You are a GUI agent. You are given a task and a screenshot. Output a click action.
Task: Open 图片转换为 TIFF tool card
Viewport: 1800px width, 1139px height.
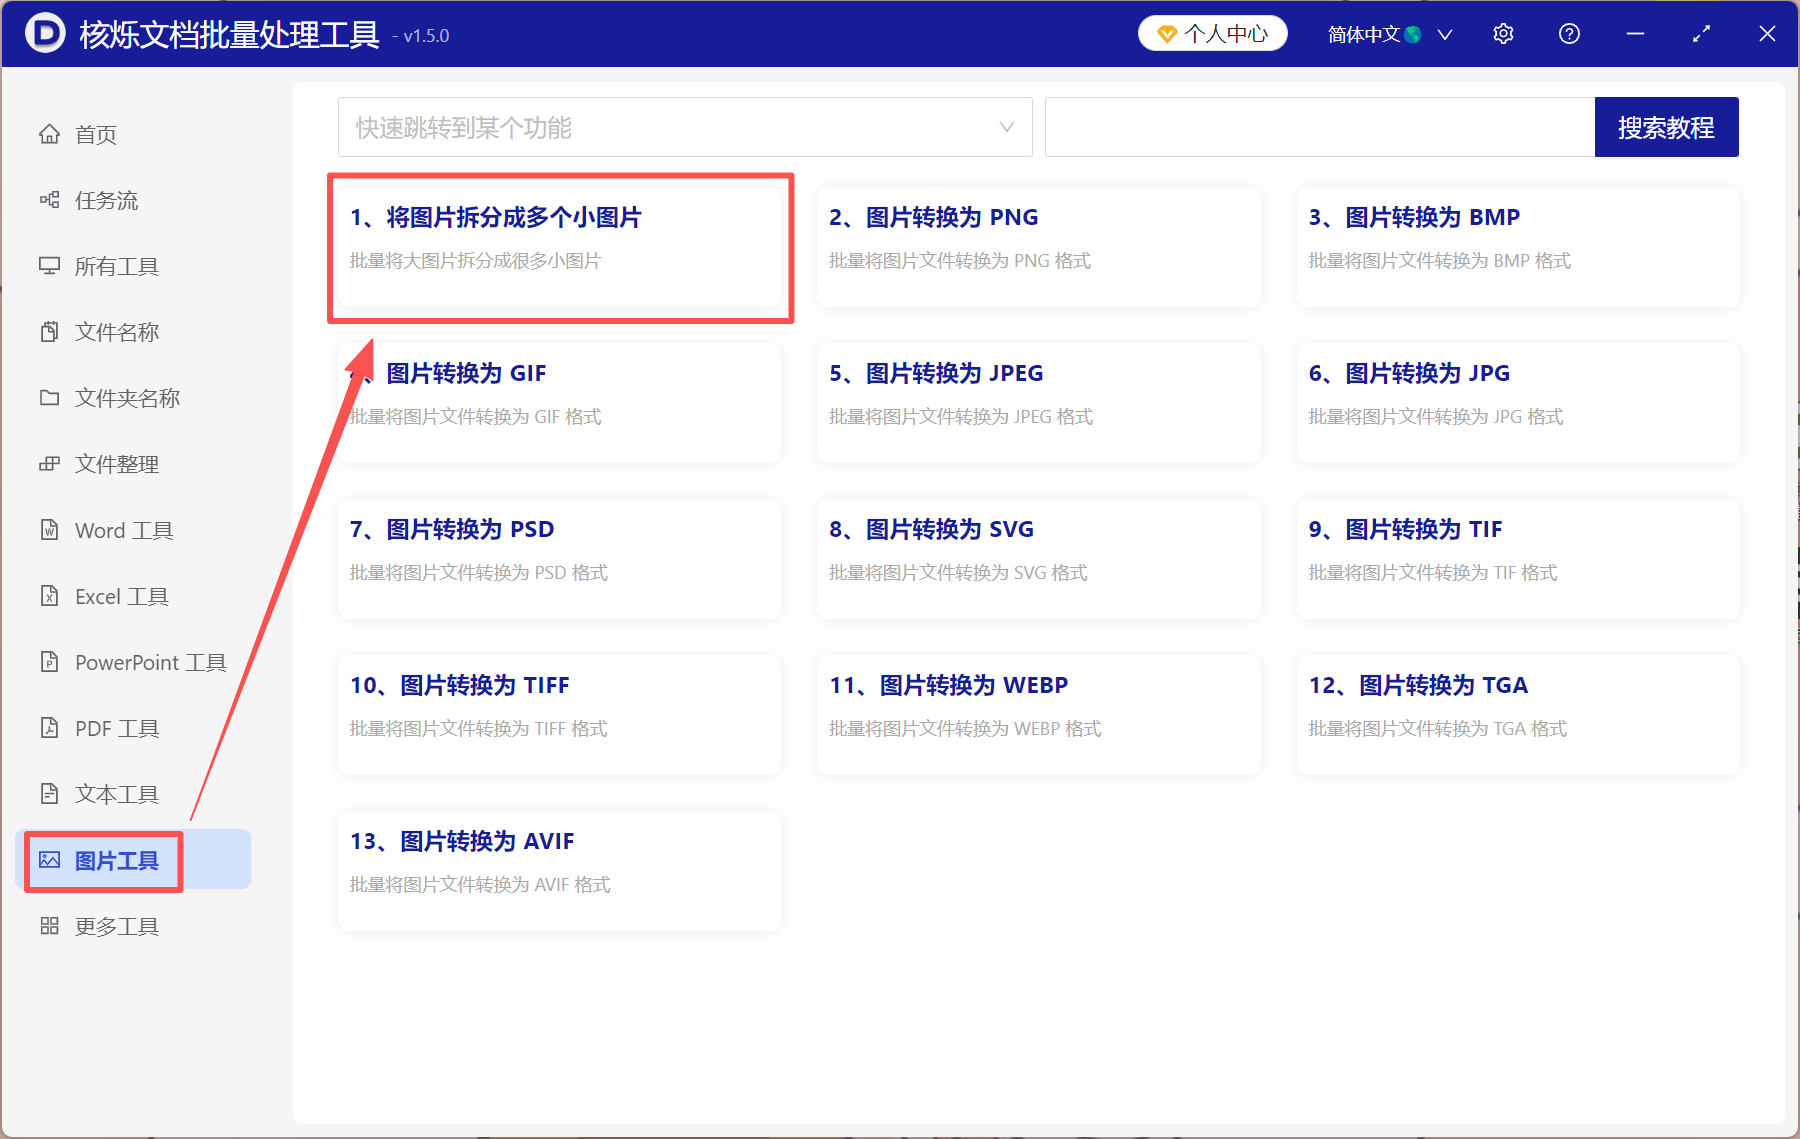tap(559, 714)
